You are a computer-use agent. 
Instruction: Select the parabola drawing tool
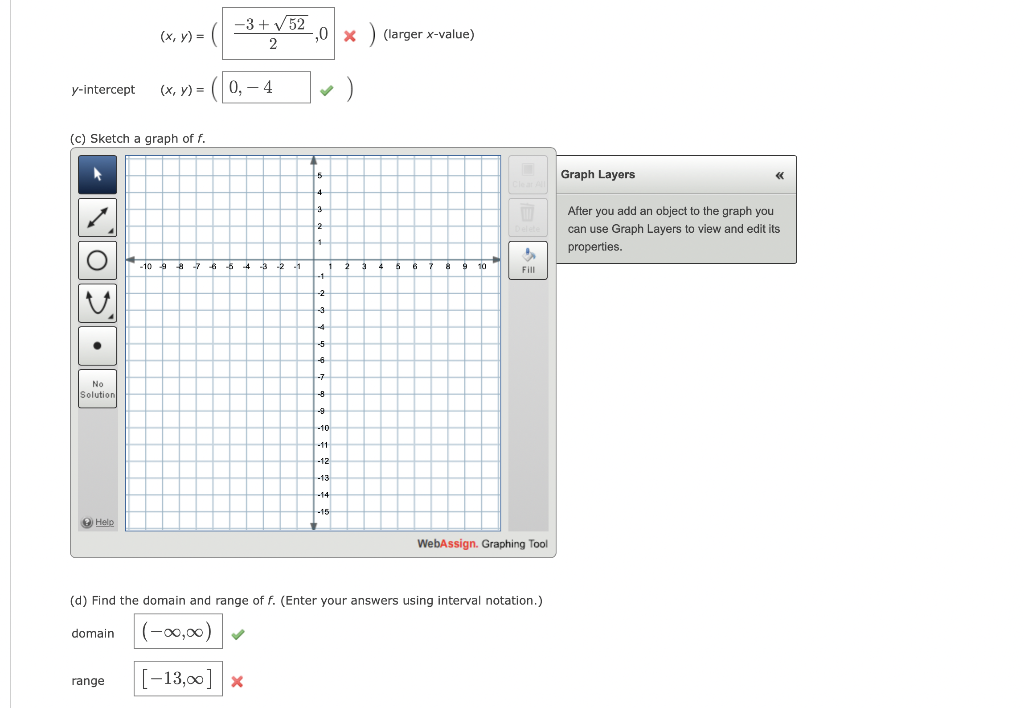(97, 301)
